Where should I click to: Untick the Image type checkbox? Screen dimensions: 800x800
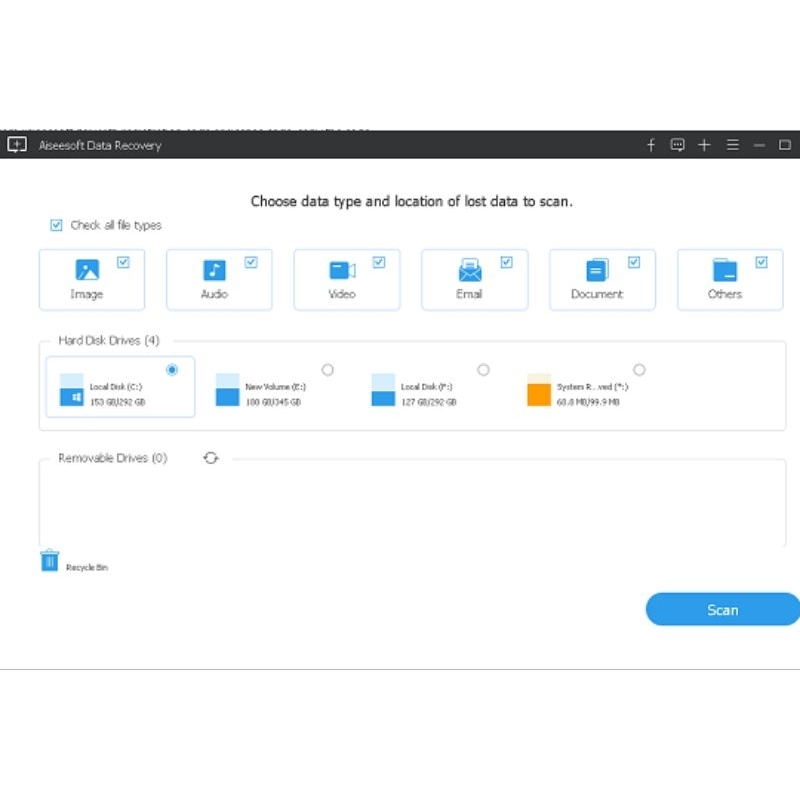tap(123, 262)
